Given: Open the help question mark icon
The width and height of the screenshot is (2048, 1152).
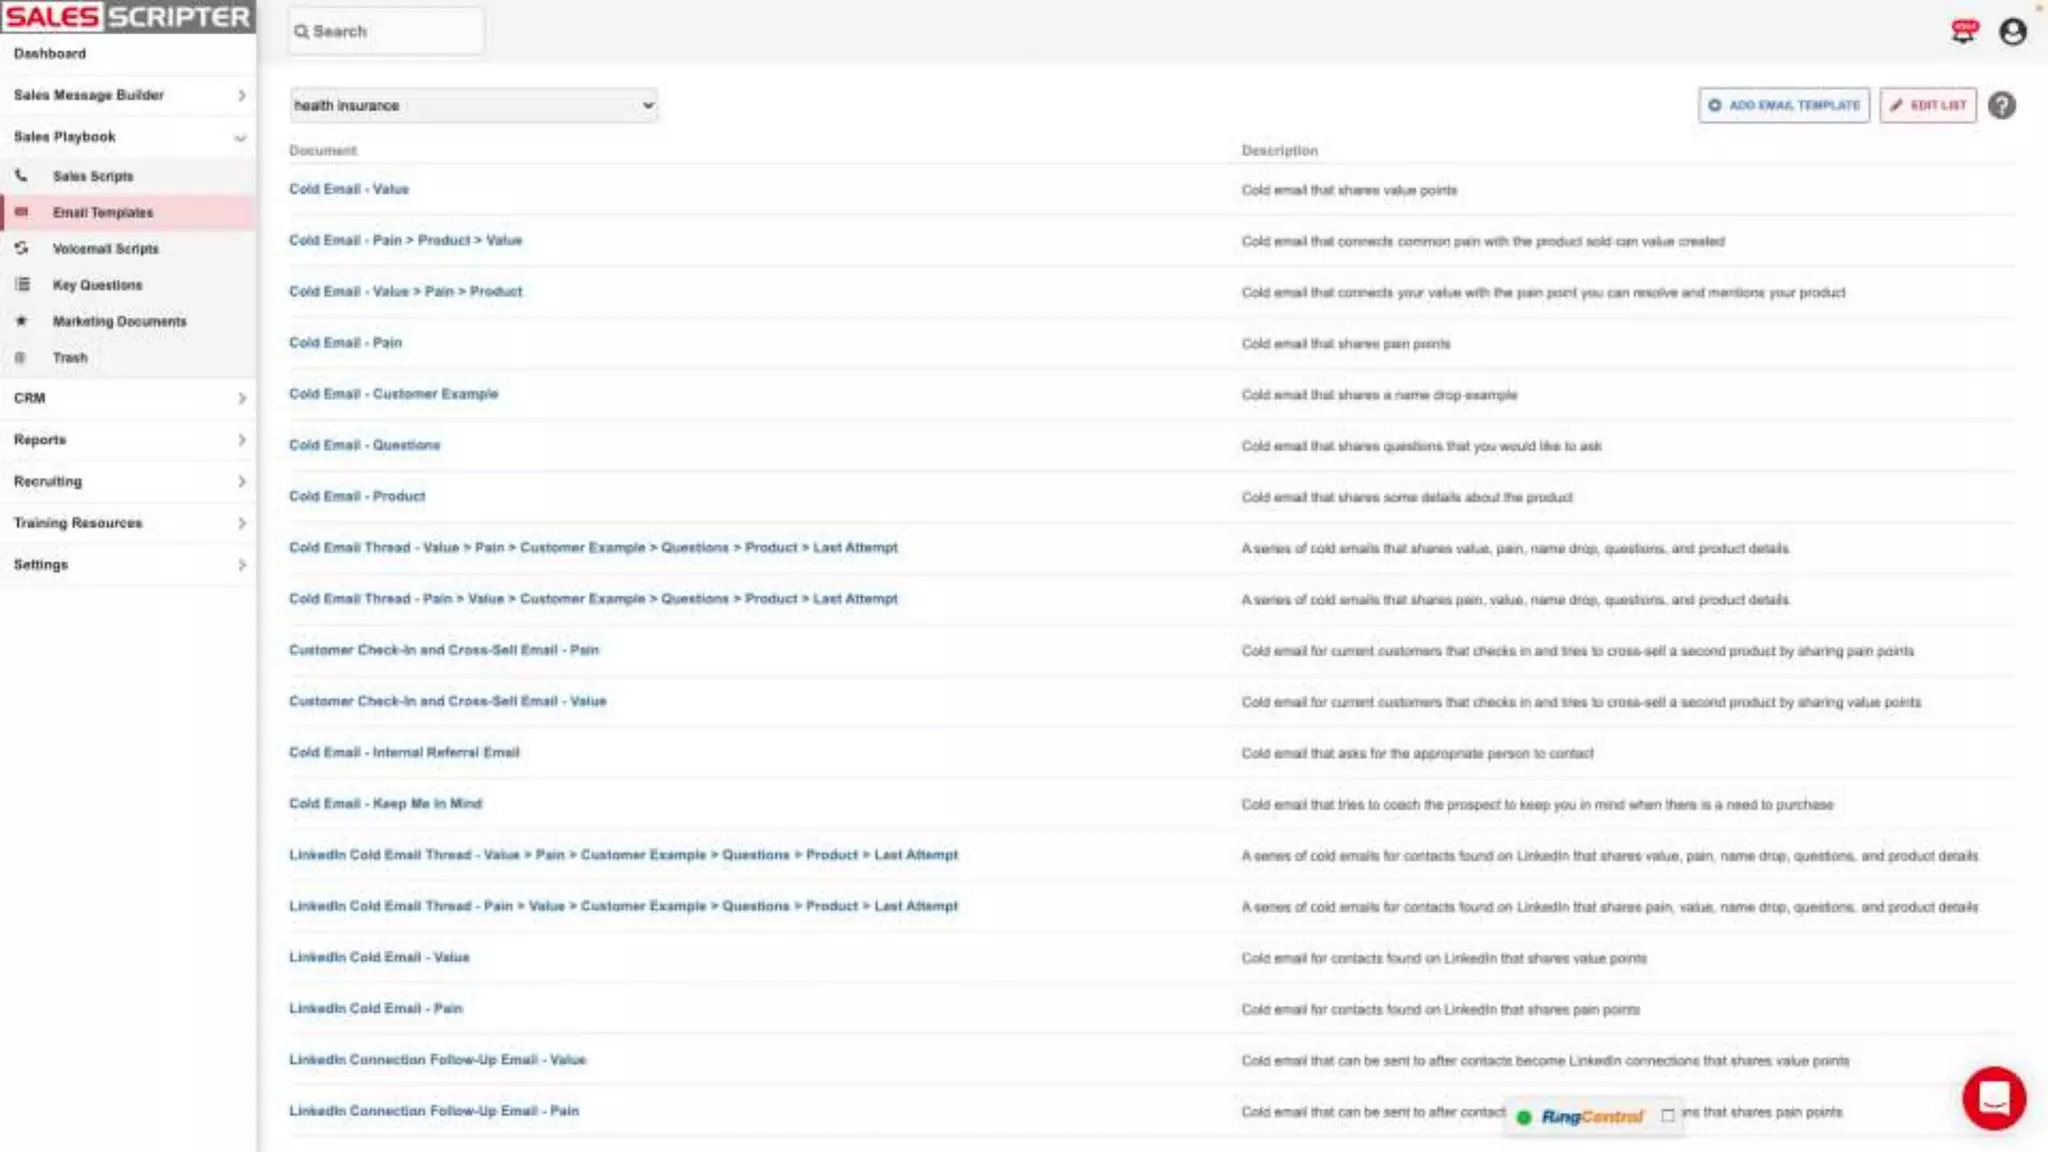Looking at the screenshot, I should pyautogui.click(x=2001, y=105).
